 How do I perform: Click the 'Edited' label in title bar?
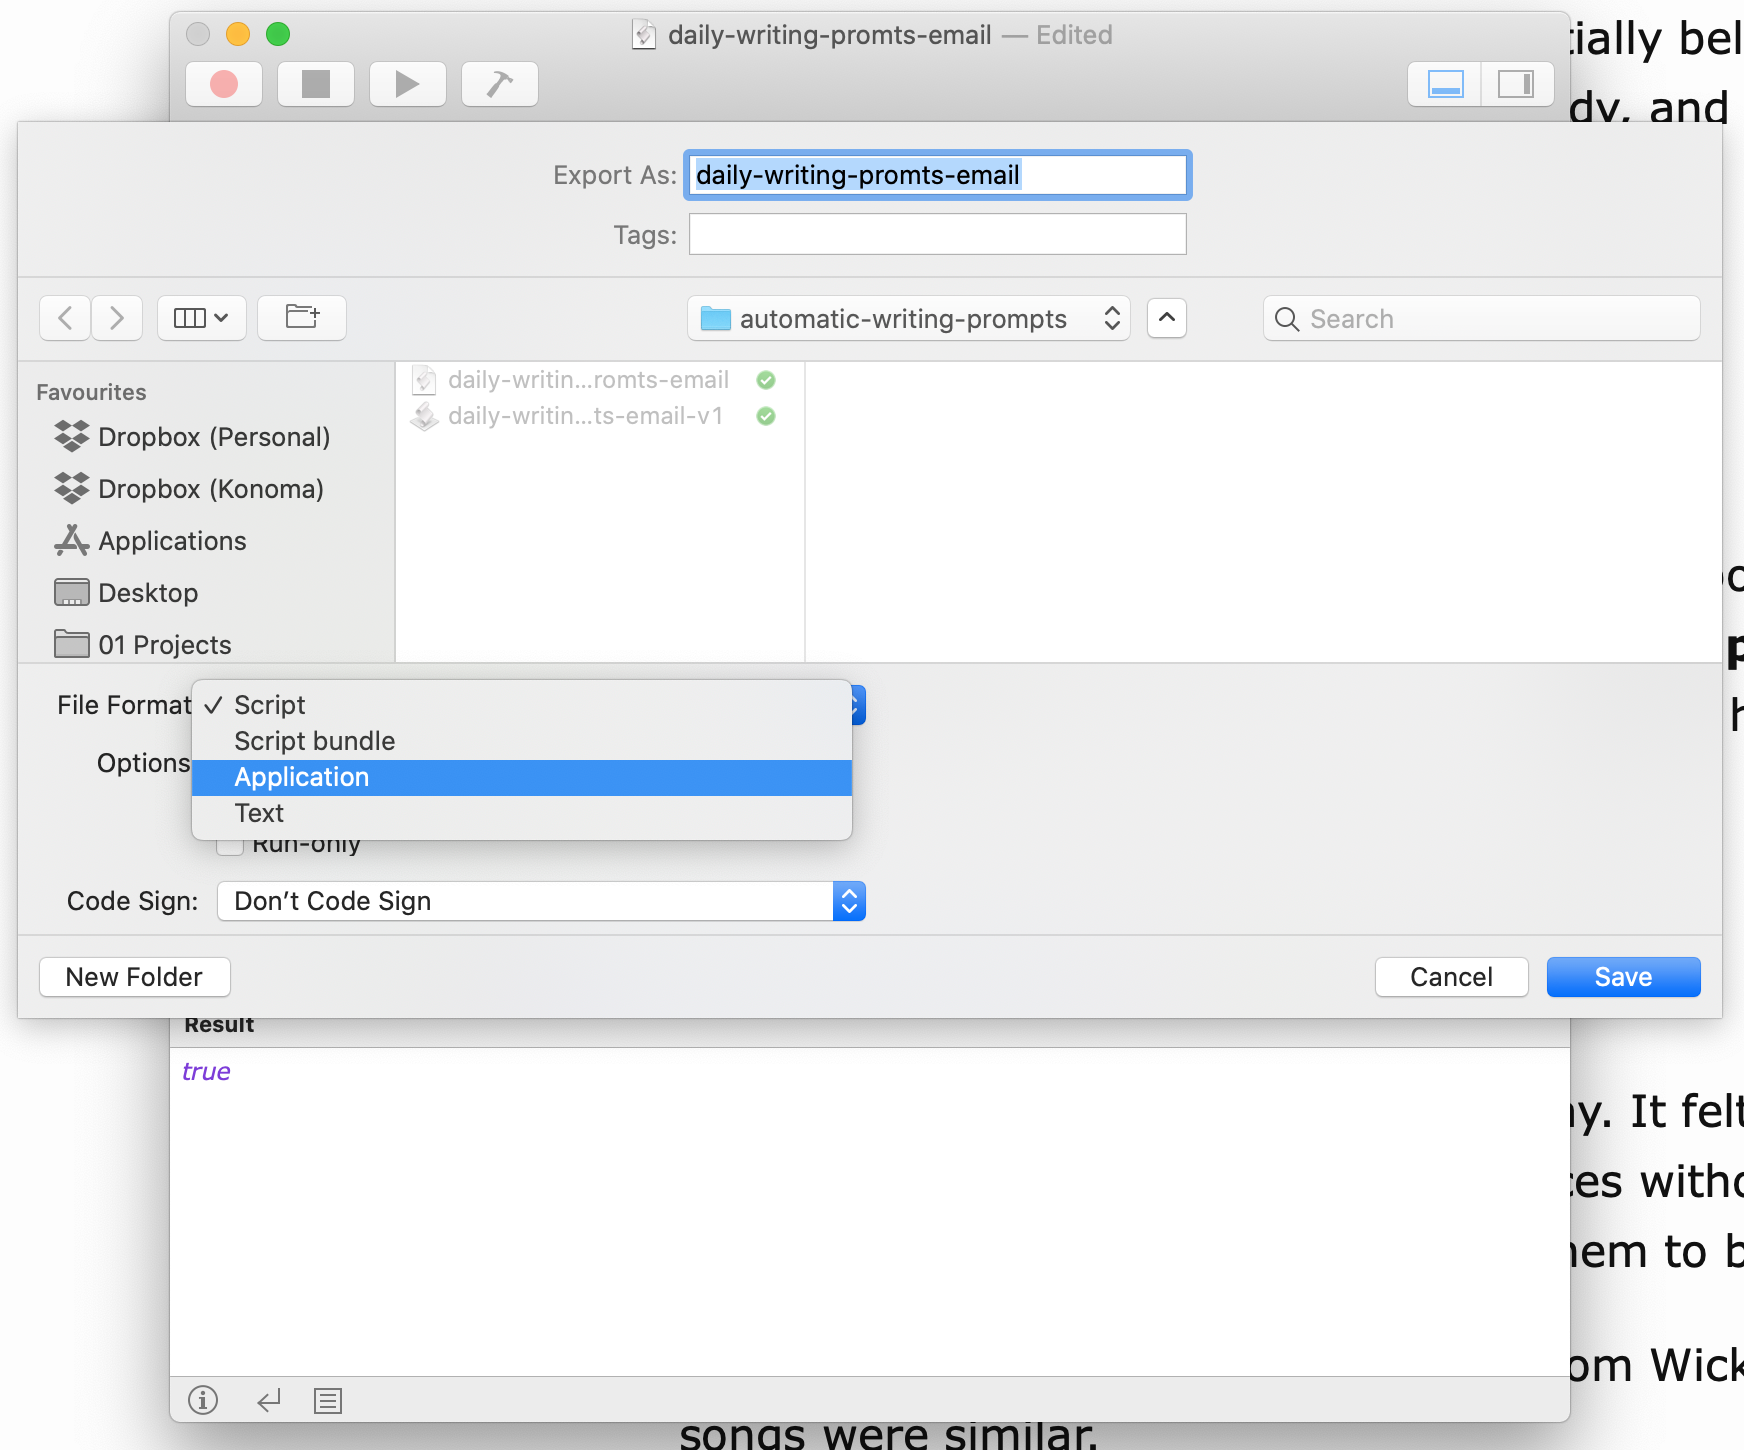[x=1074, y=35]
